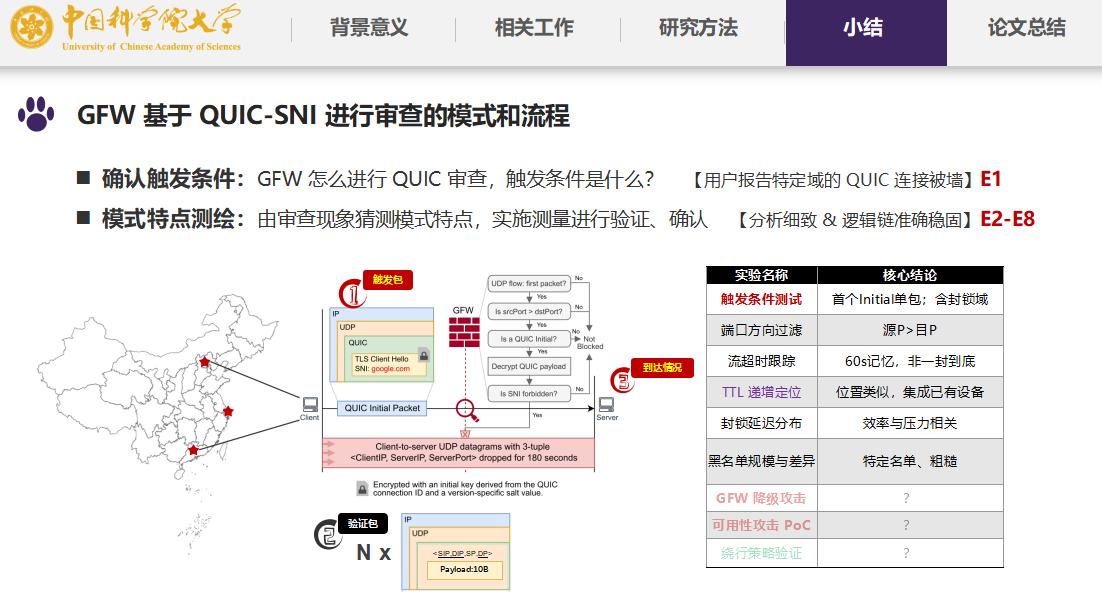Select the highlighted 小结 tab
This screenshot has height=604, width=1102.
pos(866,32)
